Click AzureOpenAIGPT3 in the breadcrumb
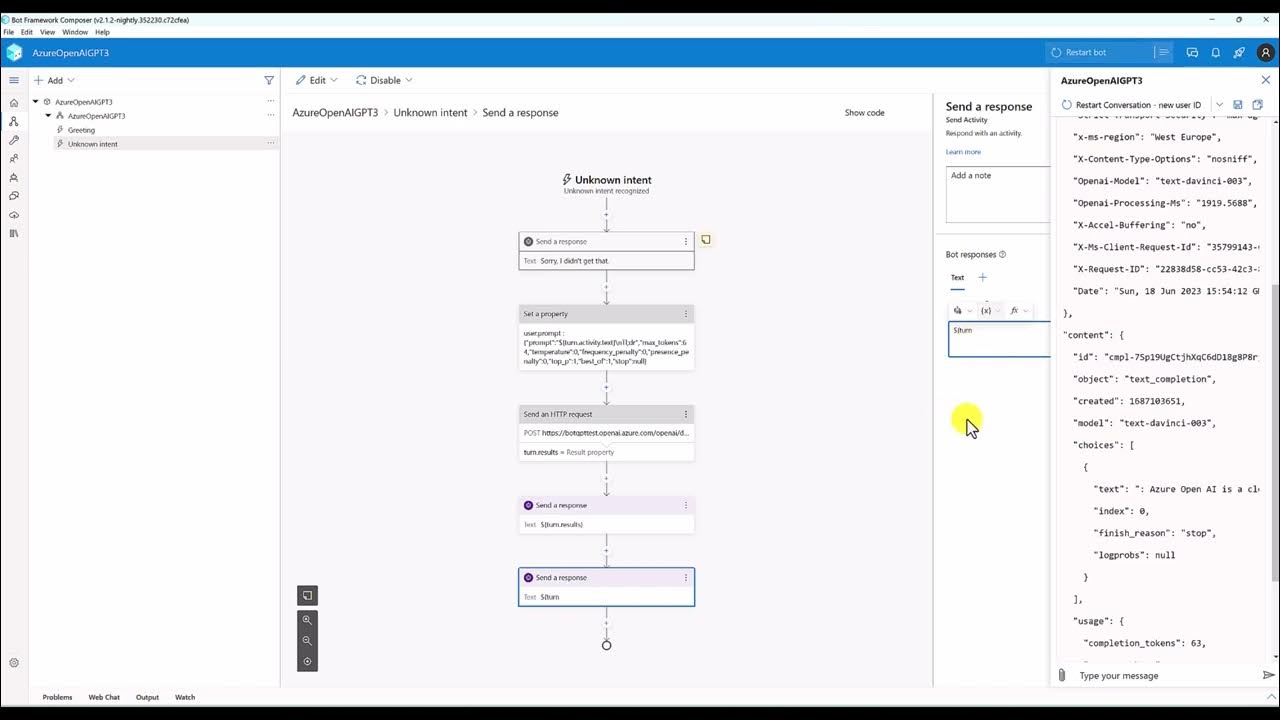 (x=335, y=113)
